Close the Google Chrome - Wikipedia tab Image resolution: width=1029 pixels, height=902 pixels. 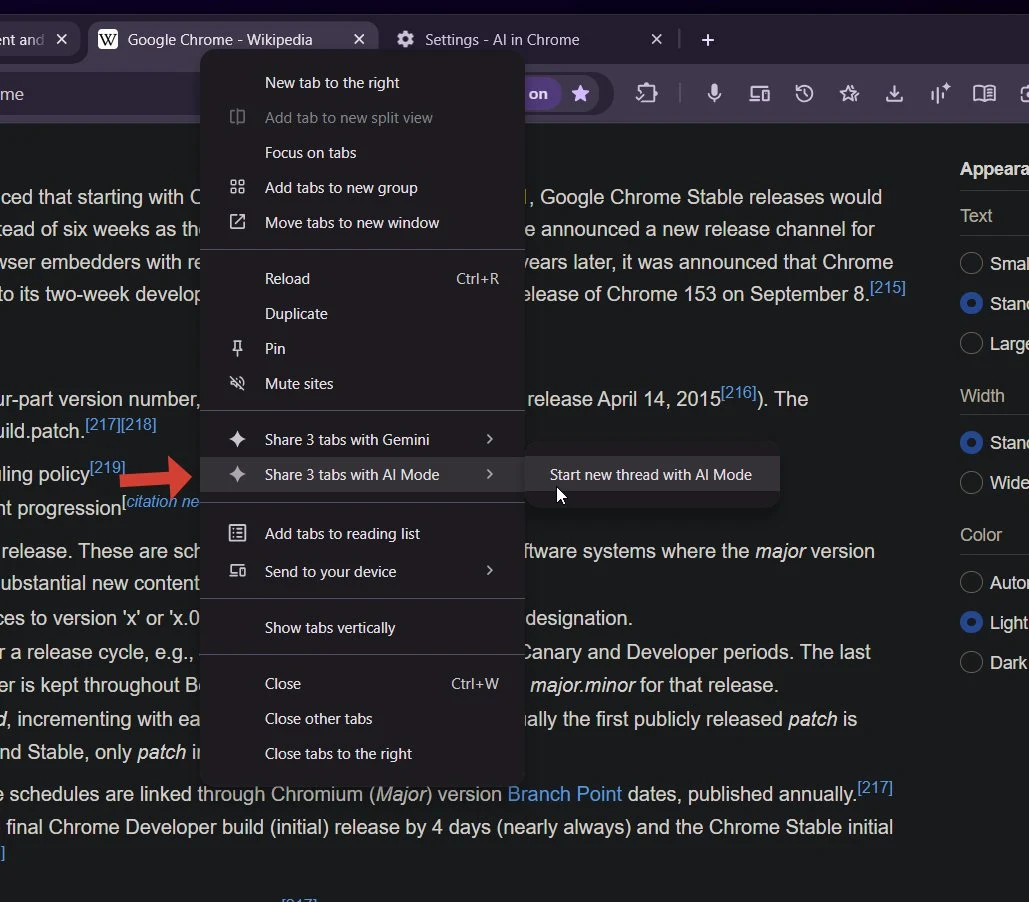(359, 39)
